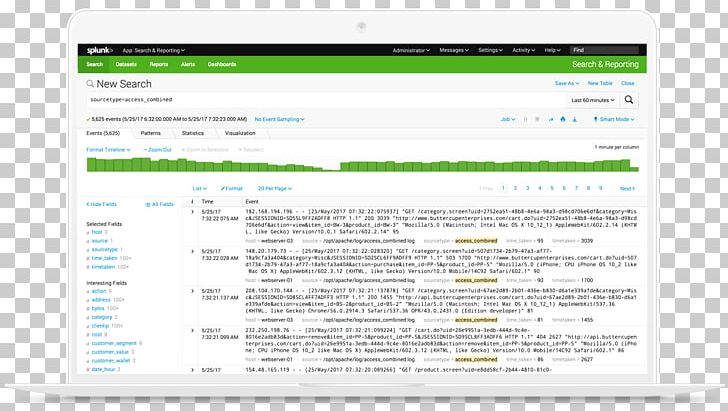
Task: Click the magnifier search button
Action: (x=628, y=100)
